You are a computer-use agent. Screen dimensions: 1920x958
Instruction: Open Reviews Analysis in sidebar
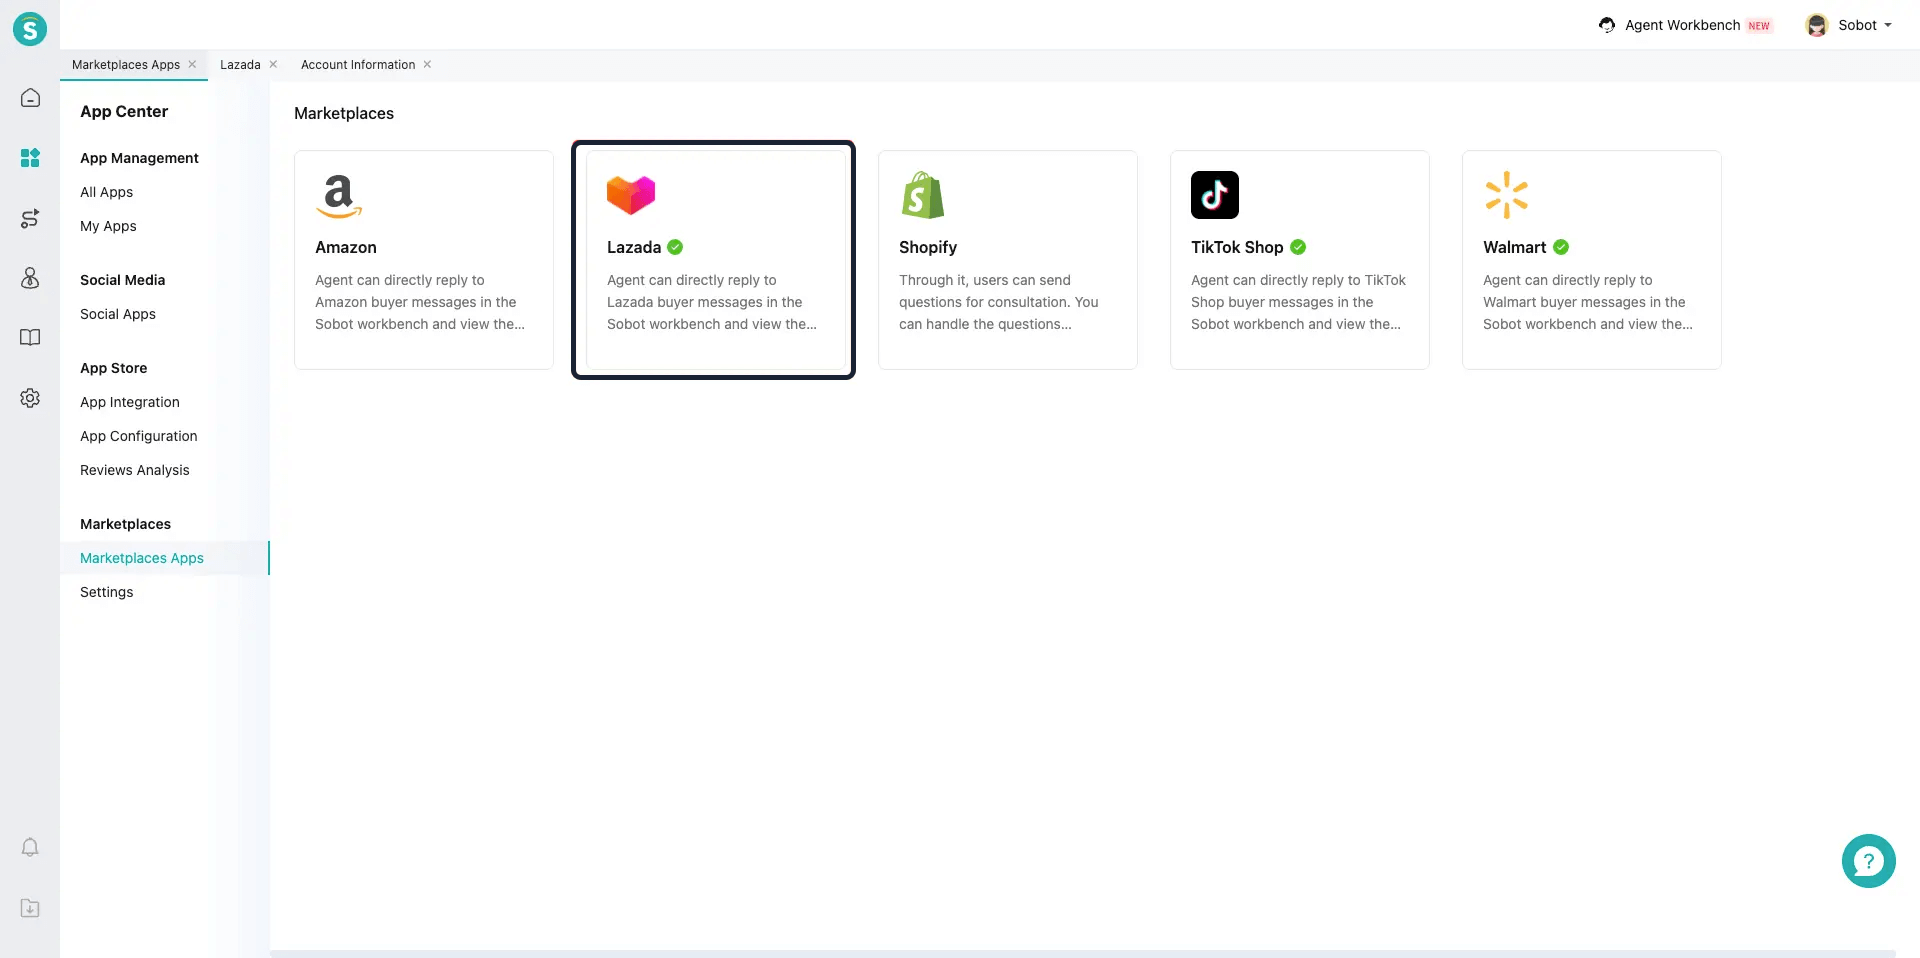135,470
